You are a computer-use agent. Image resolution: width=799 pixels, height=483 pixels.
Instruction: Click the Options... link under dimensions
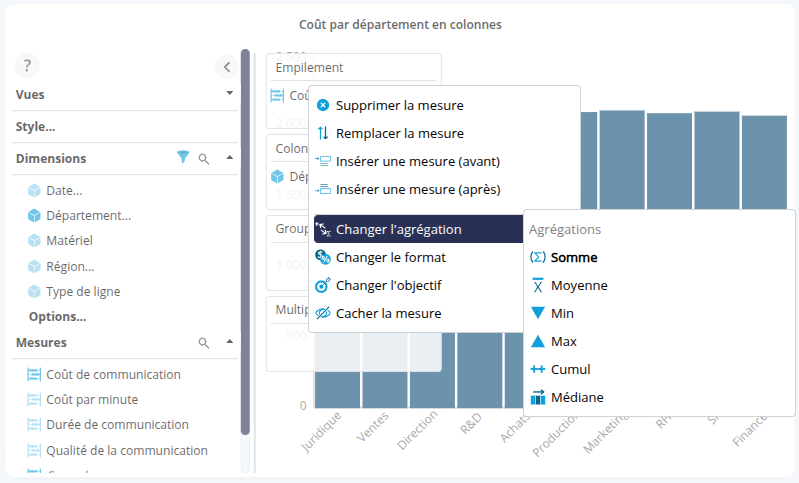pos(57,316)
